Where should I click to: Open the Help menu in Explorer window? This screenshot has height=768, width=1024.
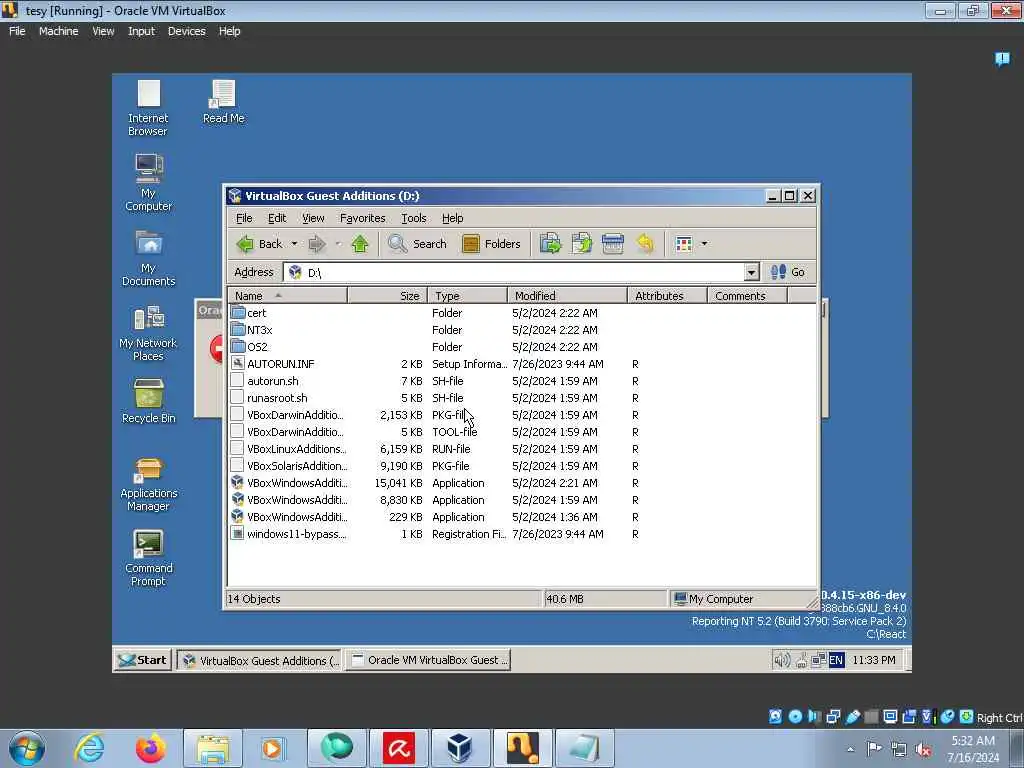click(452, 218)
